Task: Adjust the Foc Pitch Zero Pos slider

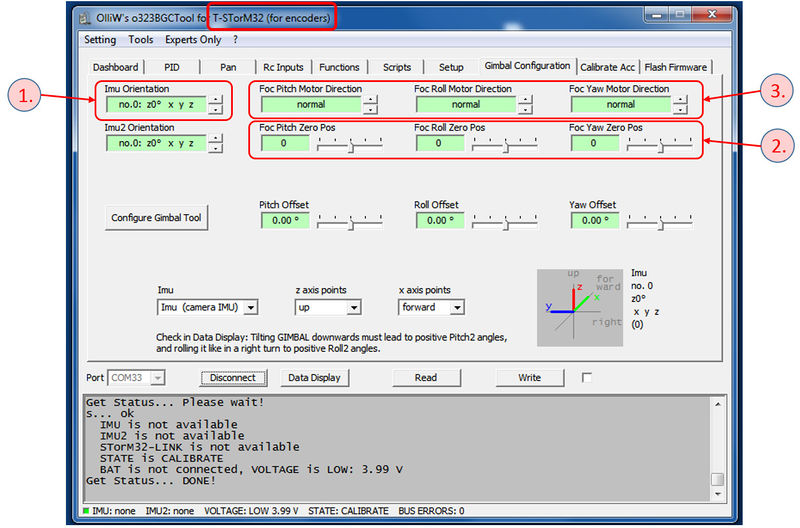Action: [350, 144]
